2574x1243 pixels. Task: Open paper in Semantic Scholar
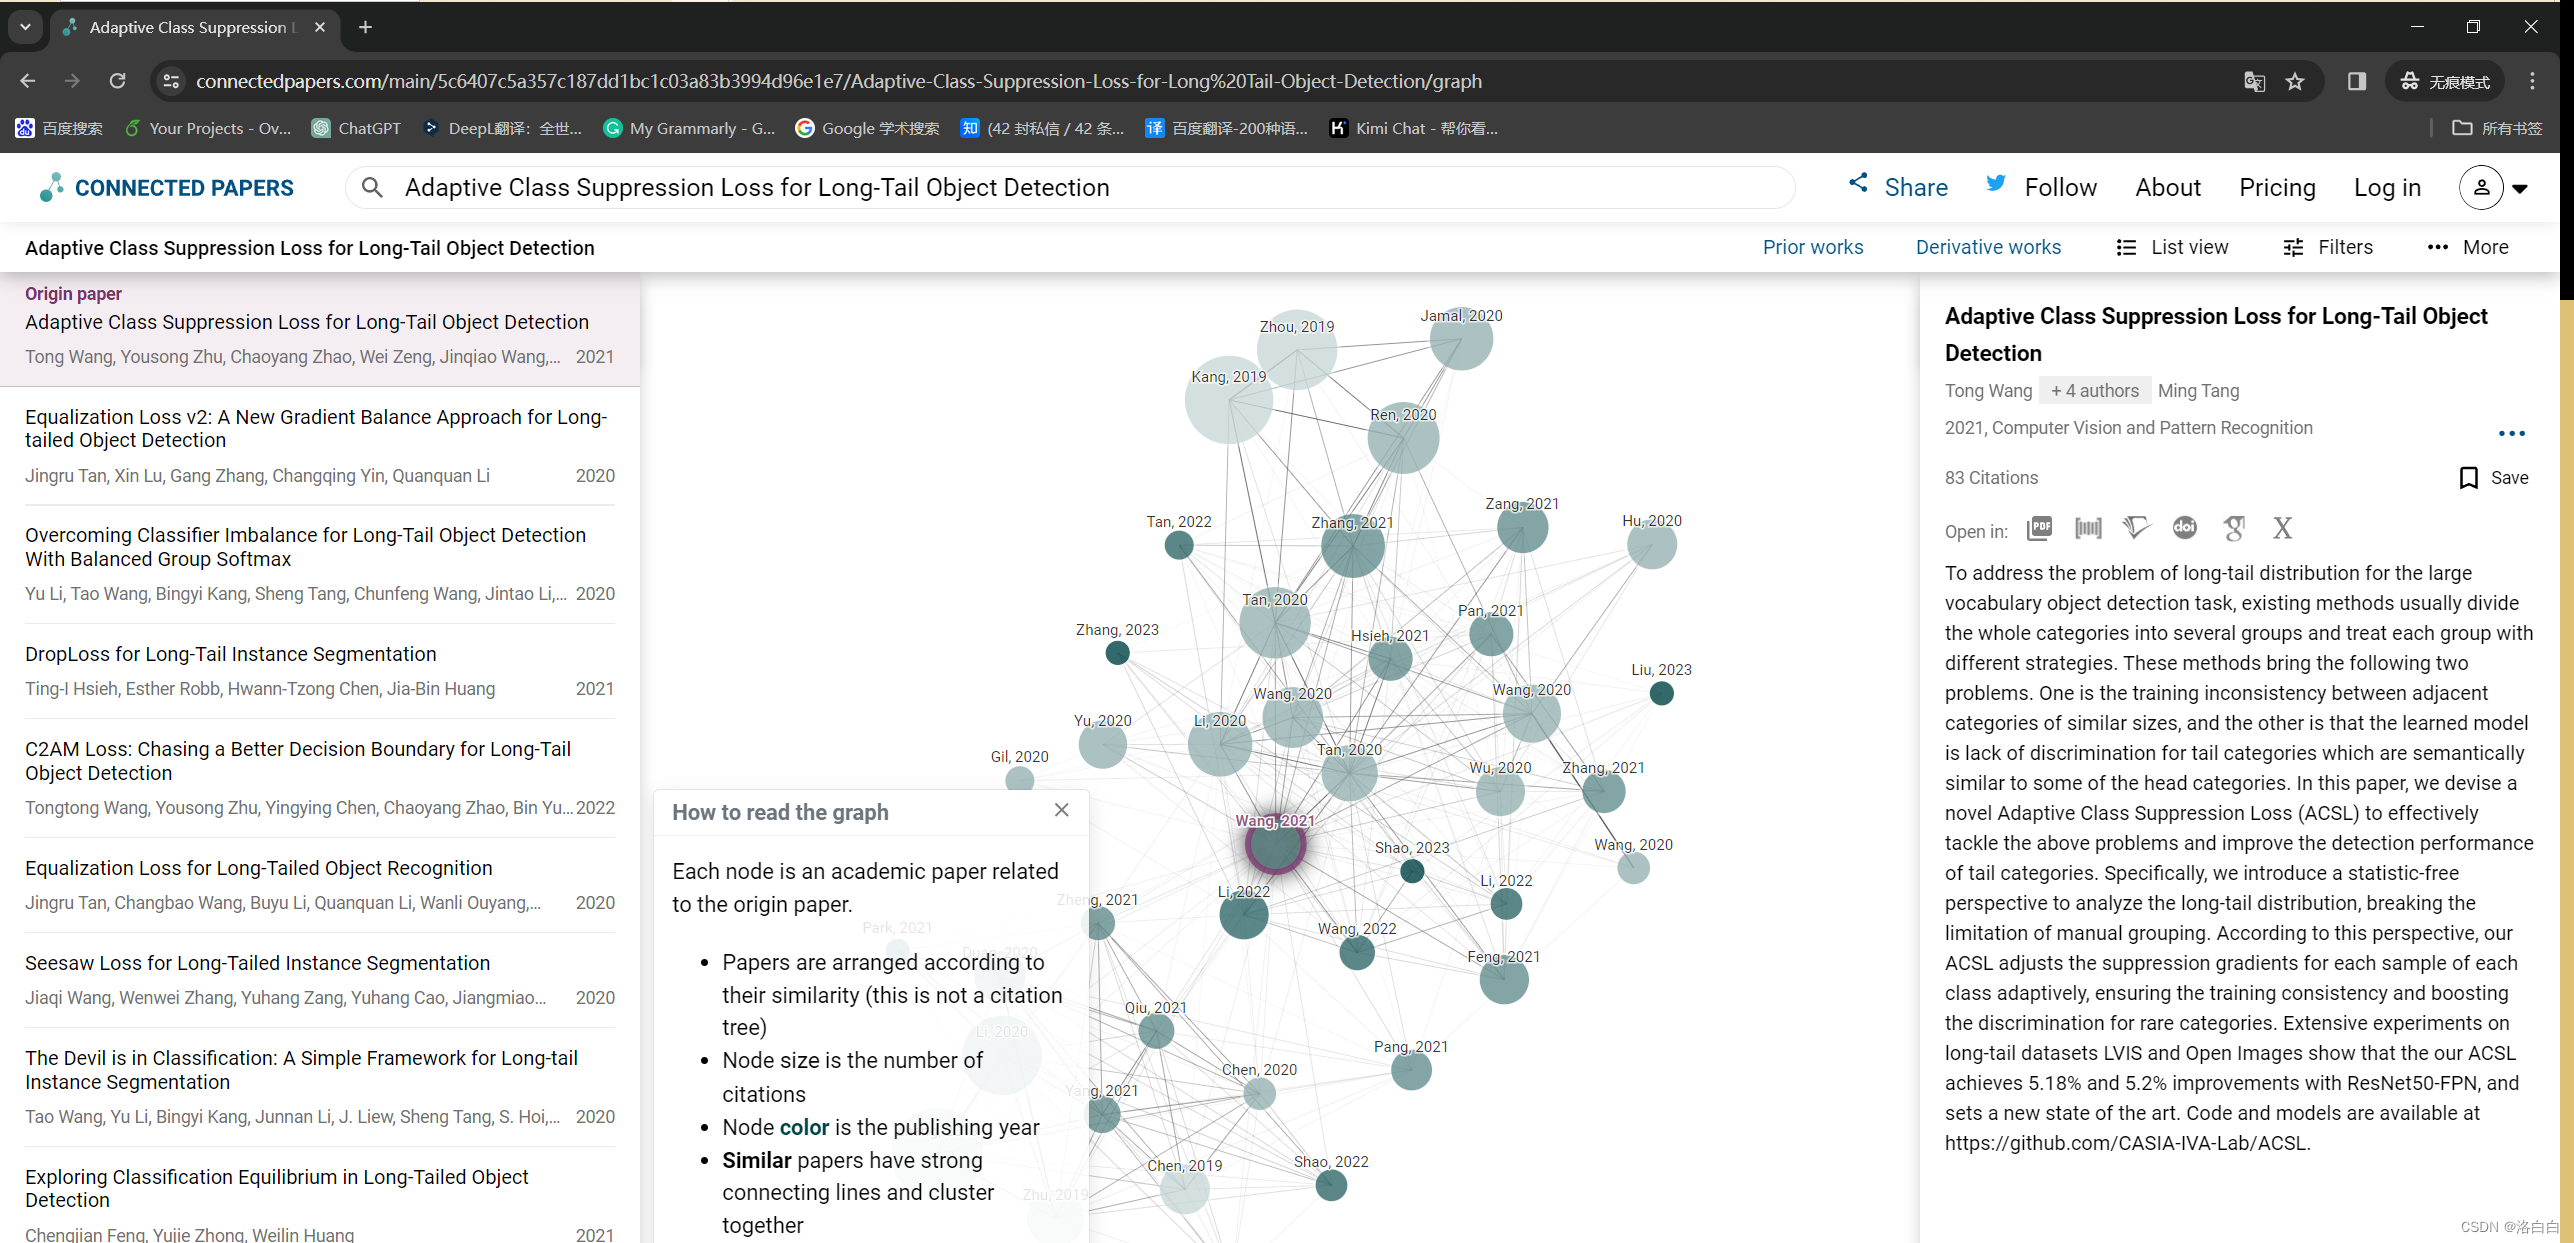pyautogui.click(x=2136, y=528)
